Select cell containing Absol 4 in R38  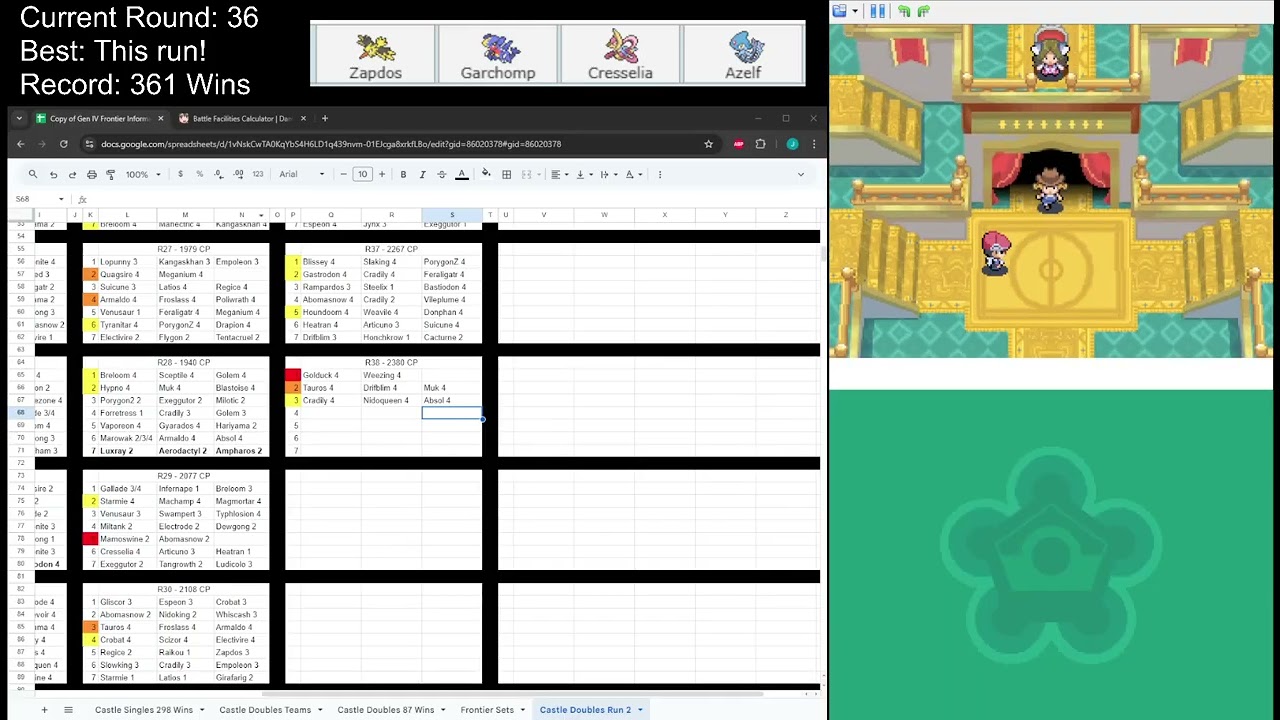point(451,400)
